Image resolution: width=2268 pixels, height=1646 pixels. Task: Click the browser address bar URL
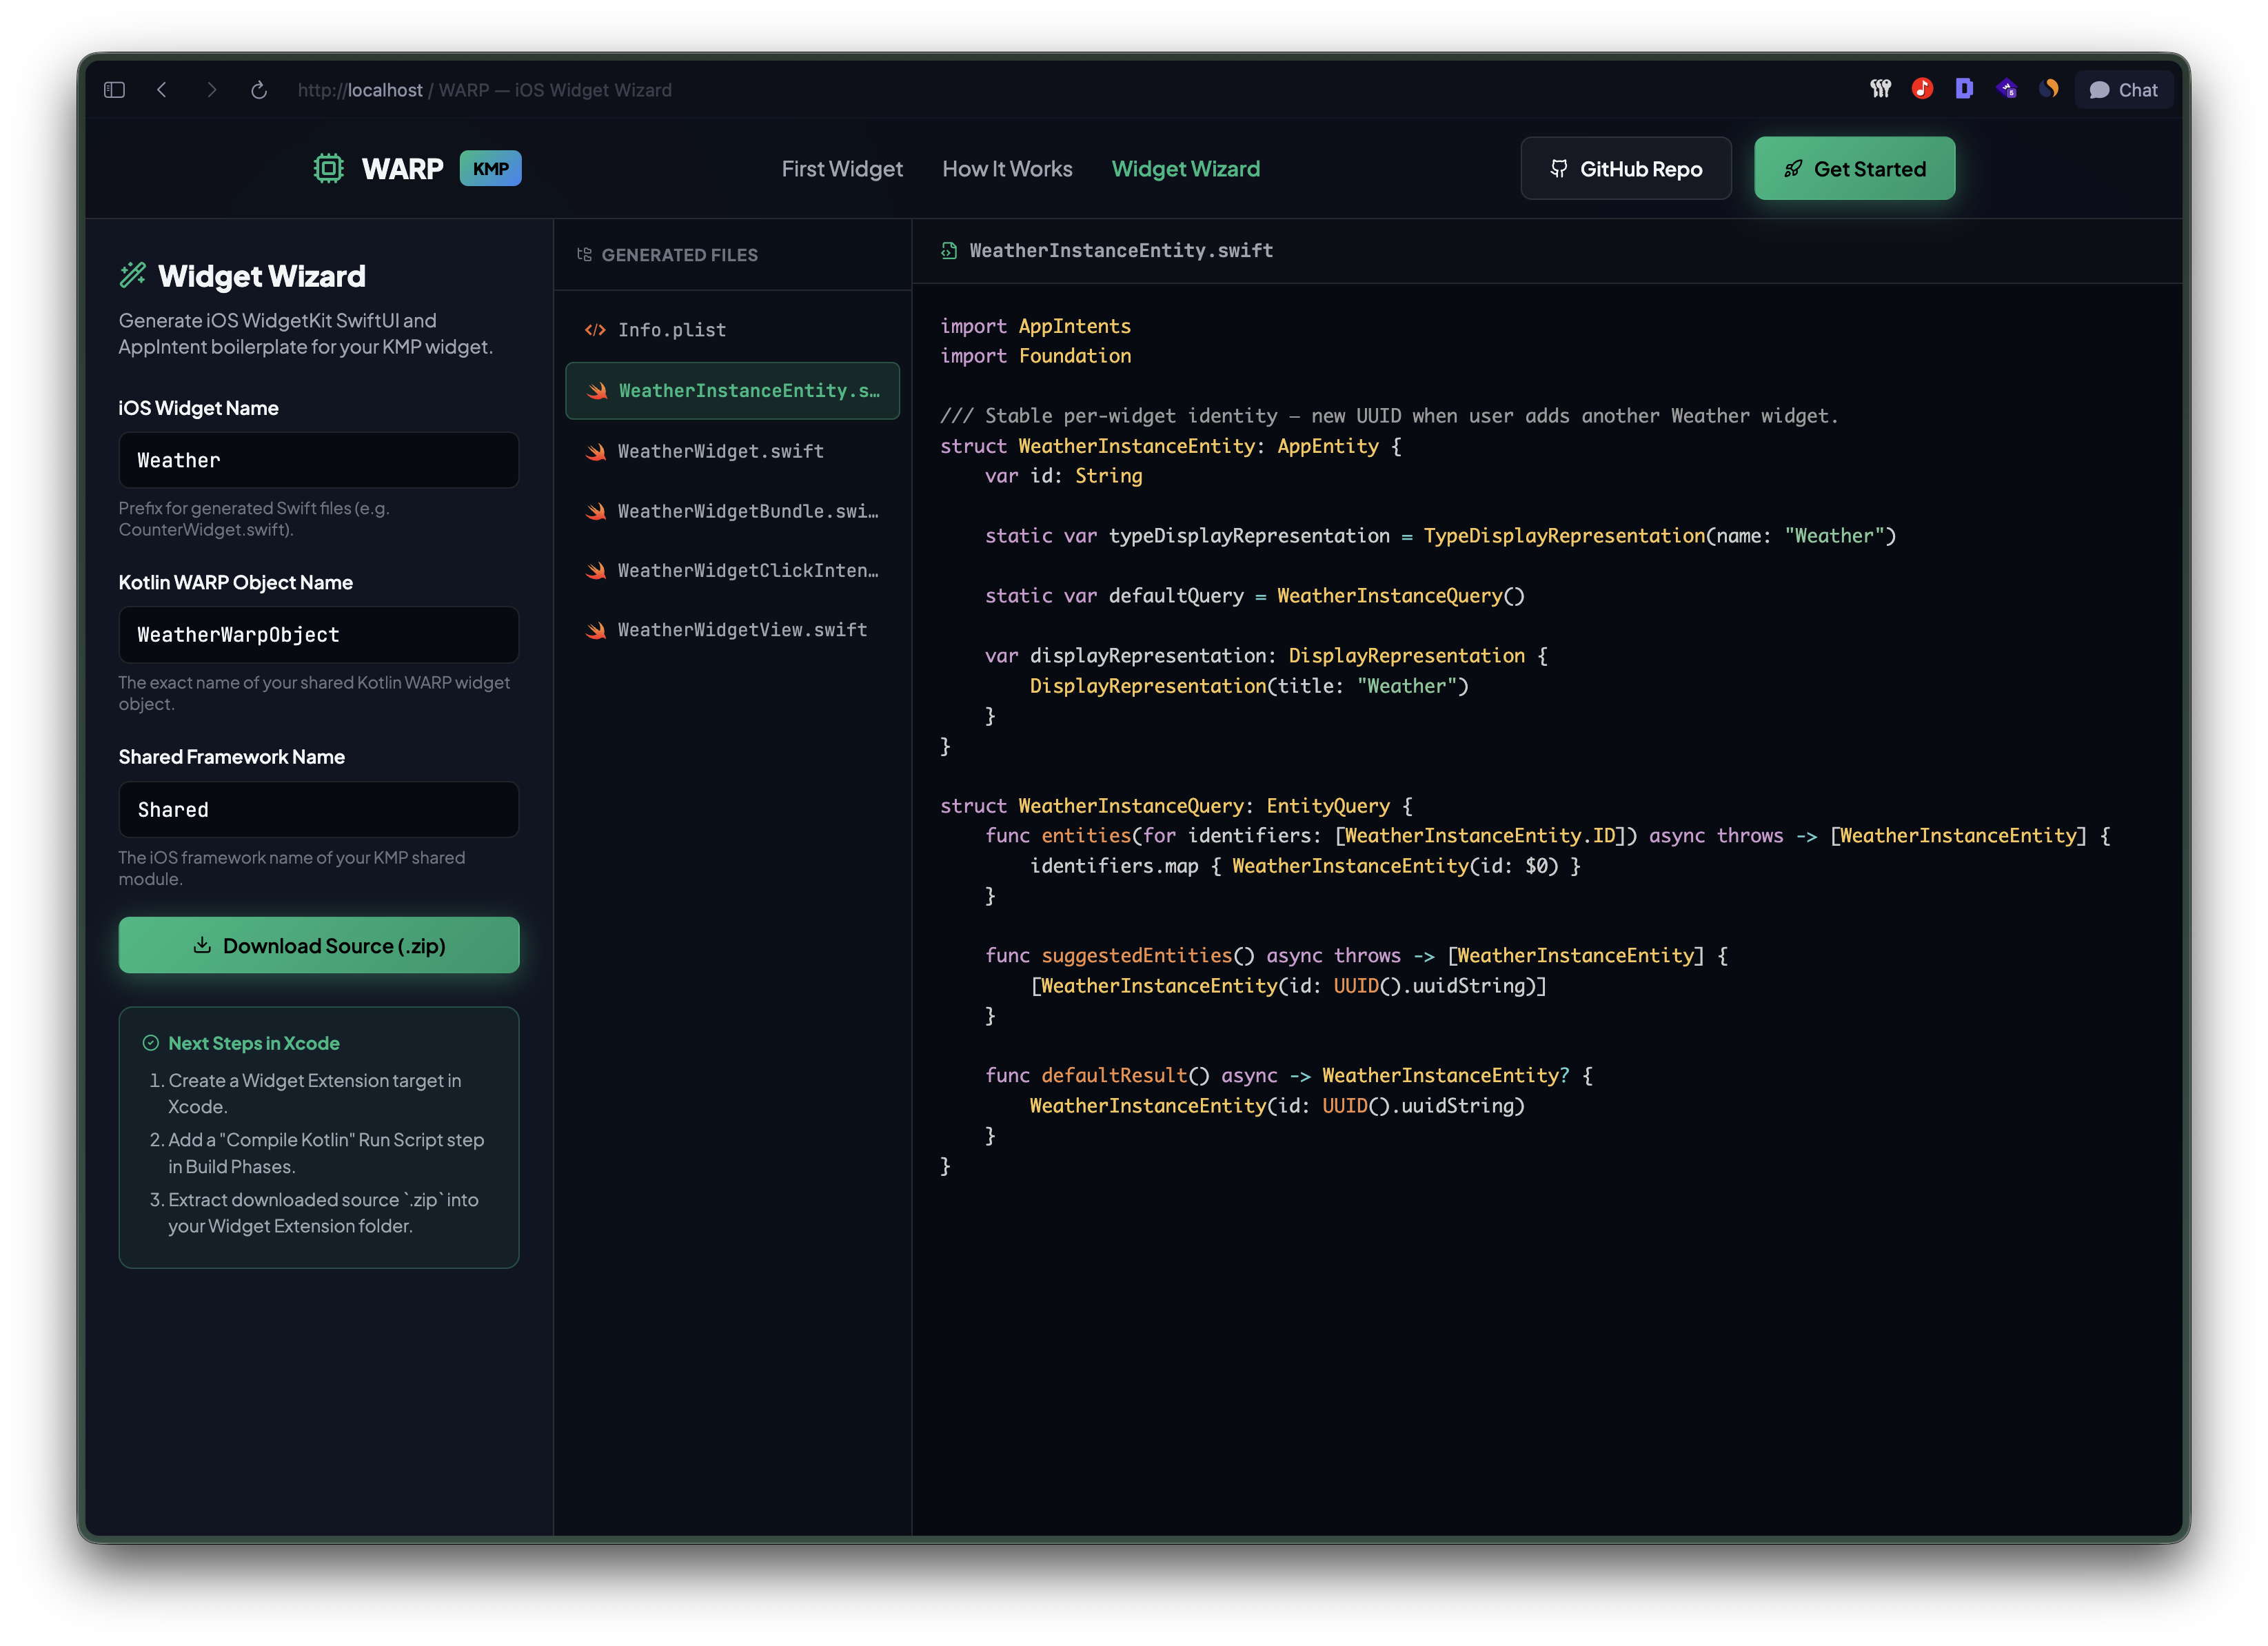484,90
